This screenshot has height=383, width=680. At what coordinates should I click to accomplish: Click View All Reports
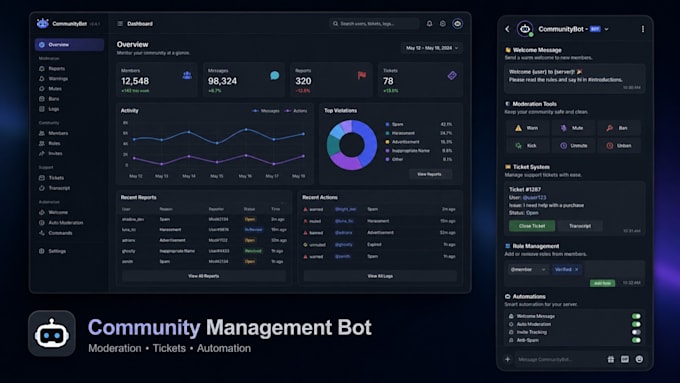pos(203,276)
